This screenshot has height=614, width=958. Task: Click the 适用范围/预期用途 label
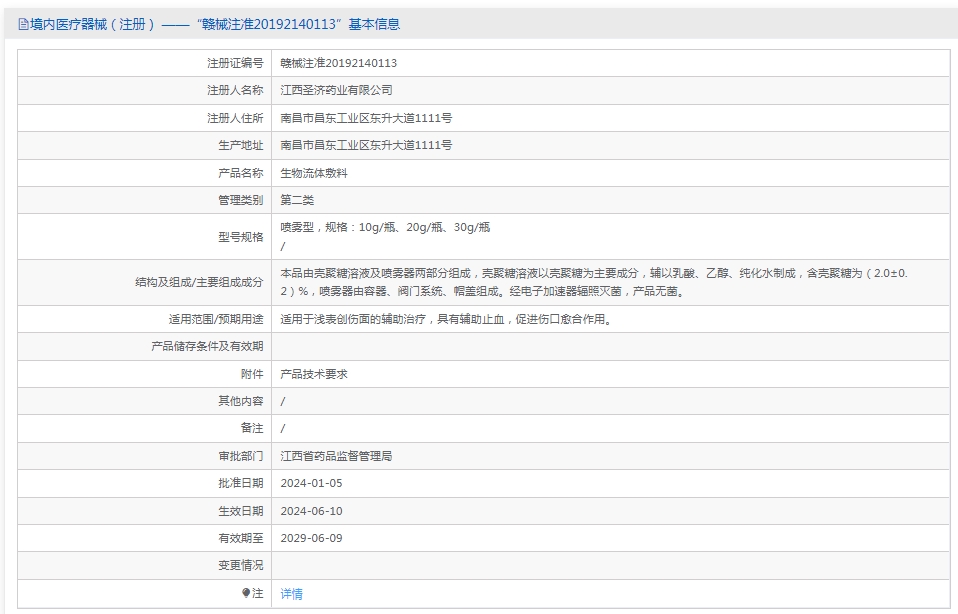point(216,319)
